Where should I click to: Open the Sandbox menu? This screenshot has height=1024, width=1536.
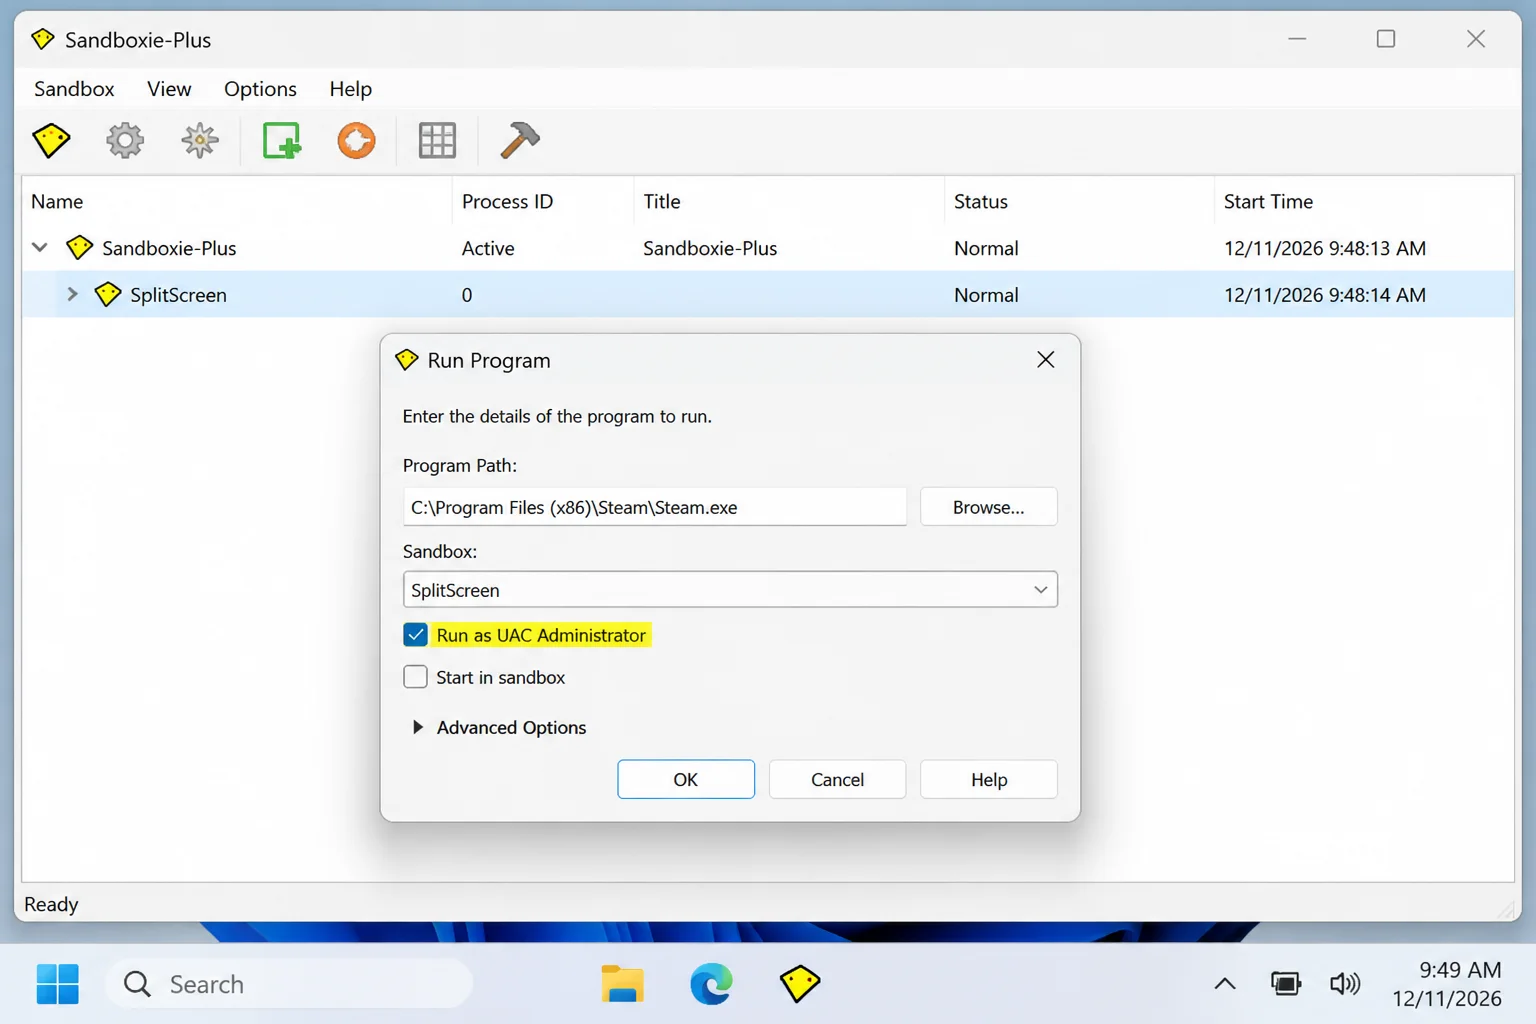pos(74,89)
